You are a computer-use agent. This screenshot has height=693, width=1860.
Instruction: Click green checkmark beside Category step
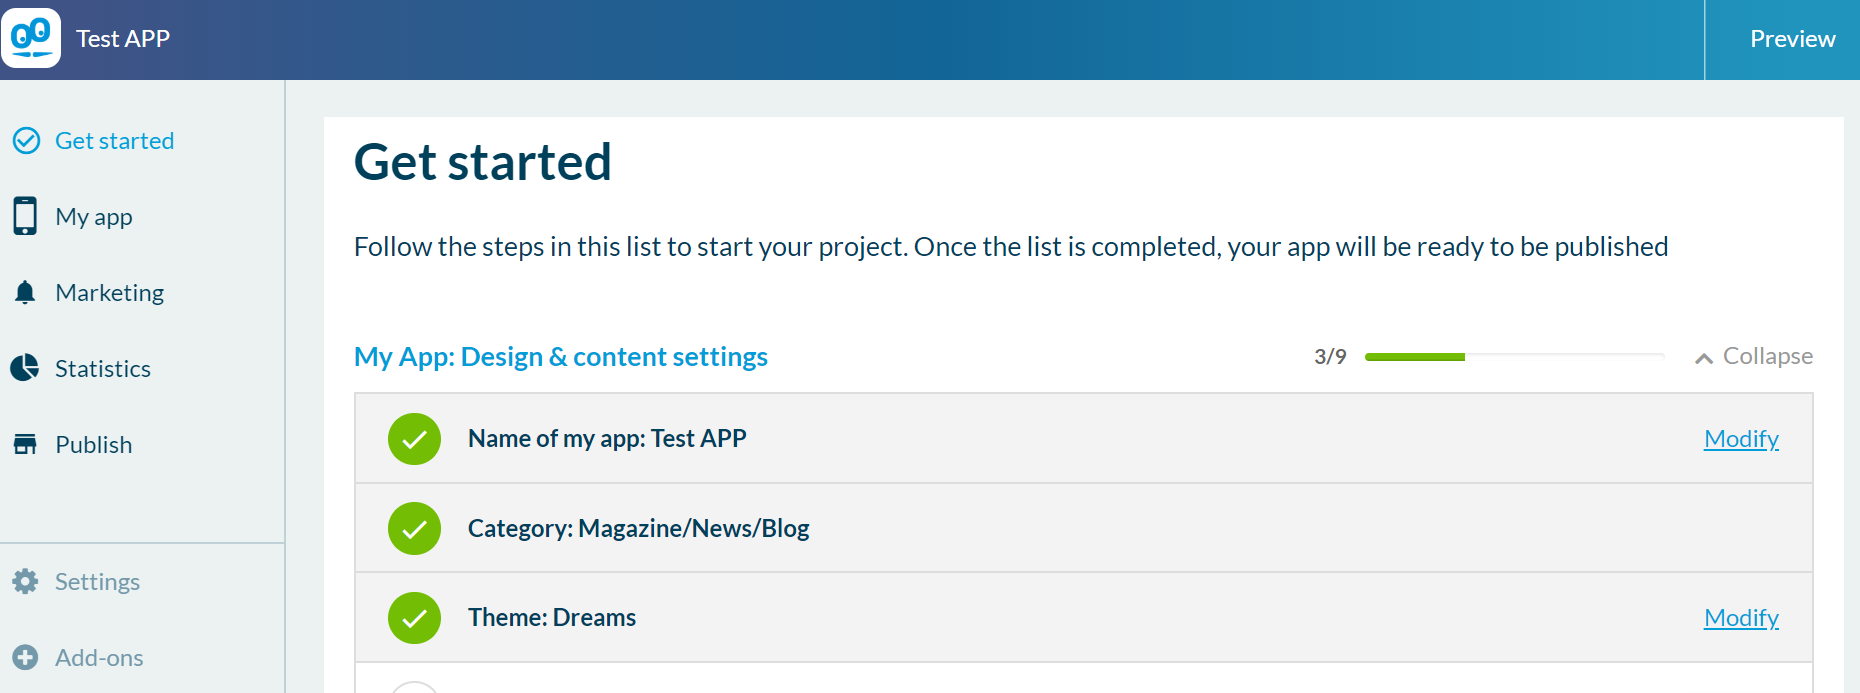pos(414,528)
